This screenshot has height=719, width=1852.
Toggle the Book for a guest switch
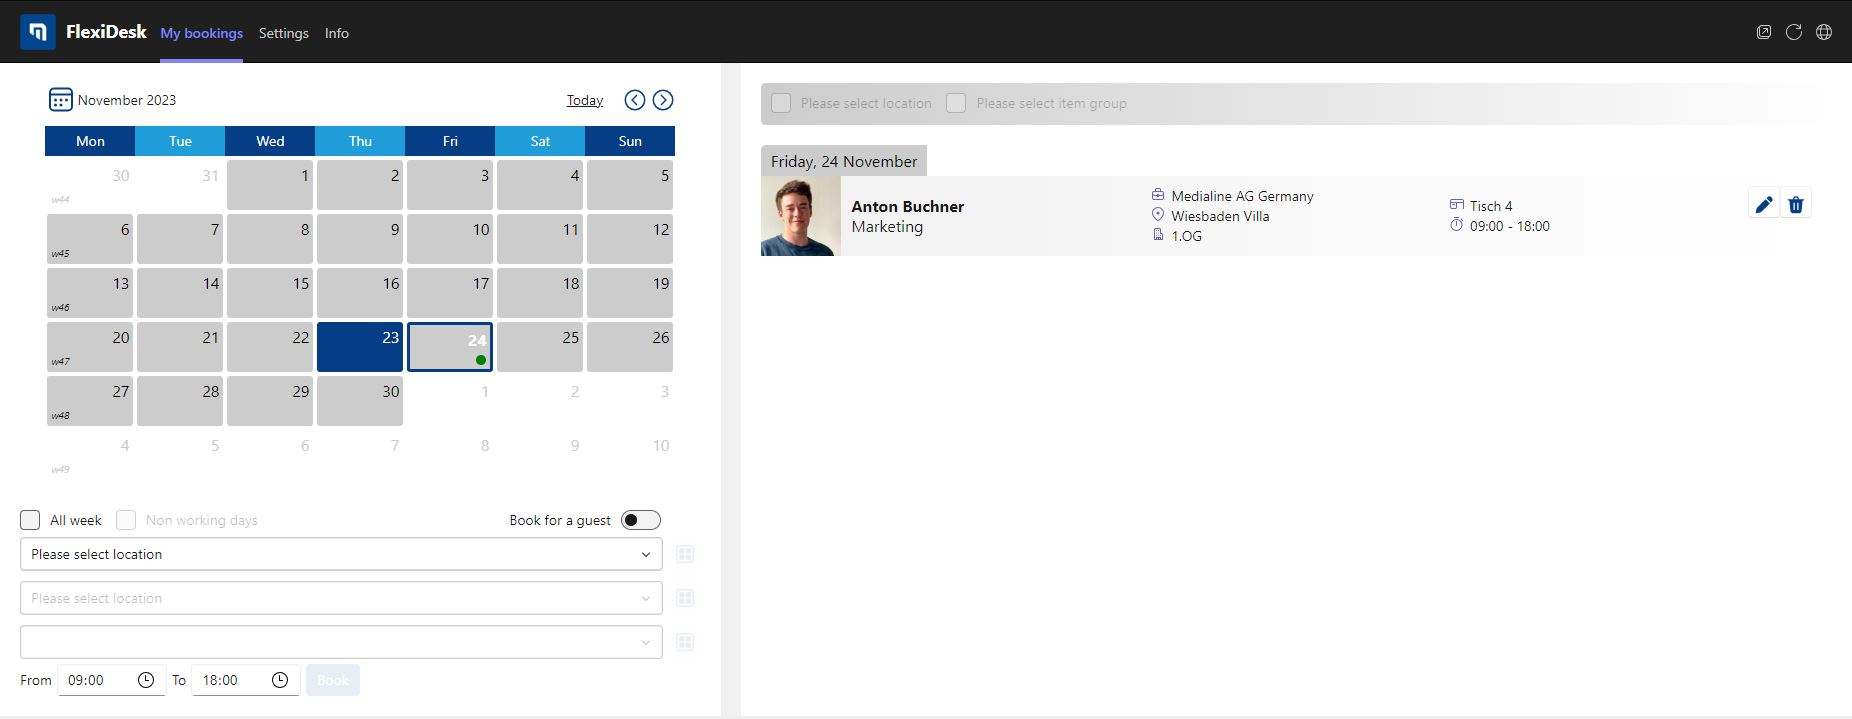641,520
